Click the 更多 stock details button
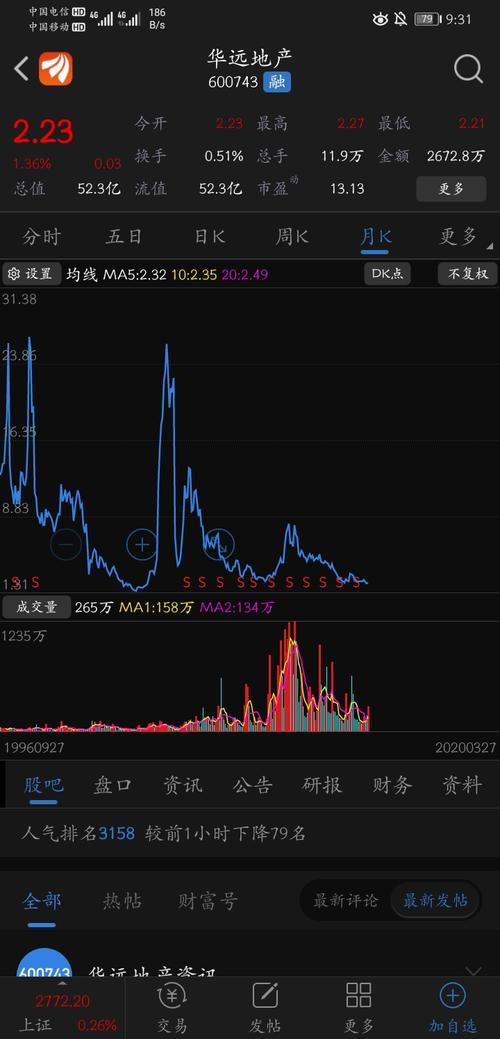Viewport: 500px width, 1039px height. click(451, 189)
